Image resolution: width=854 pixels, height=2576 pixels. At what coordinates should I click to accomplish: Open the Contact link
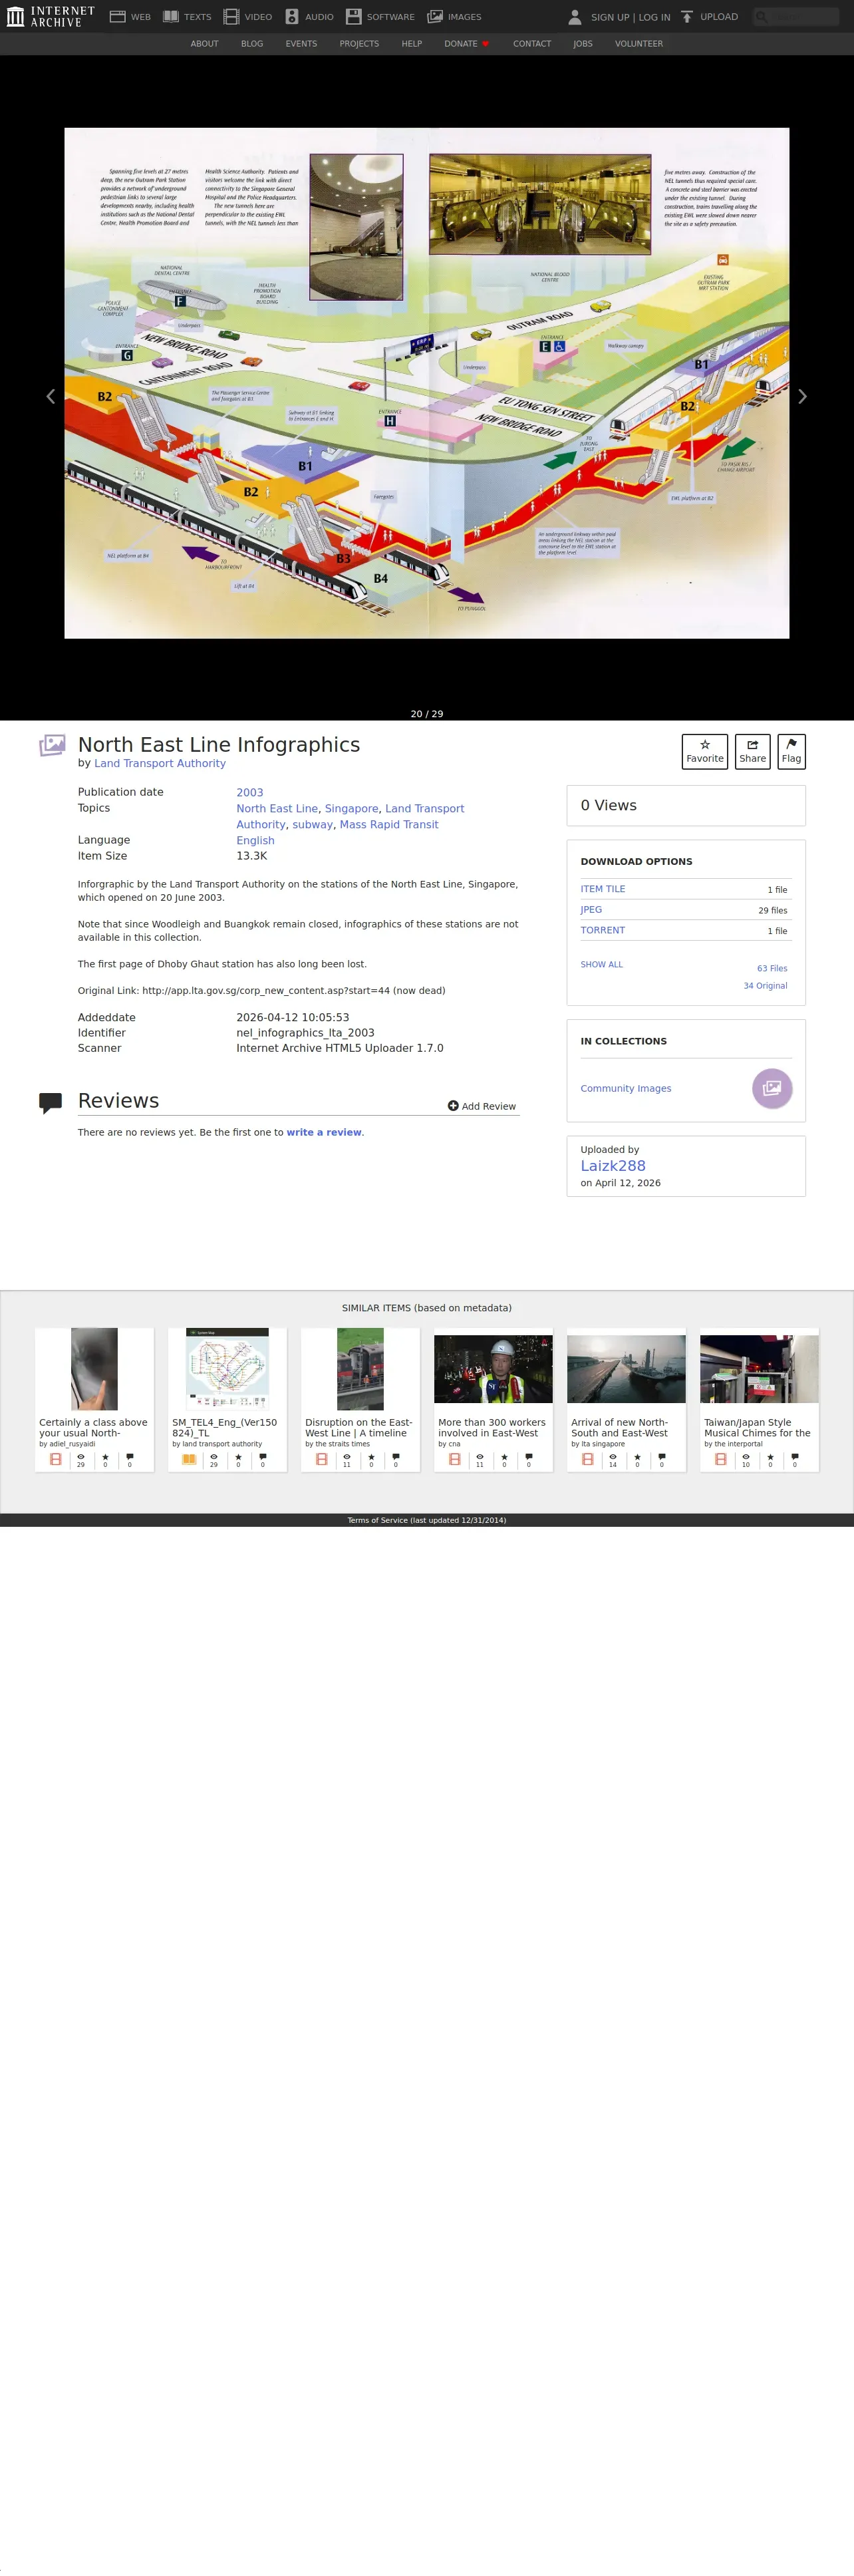click(x=532, y=44)
